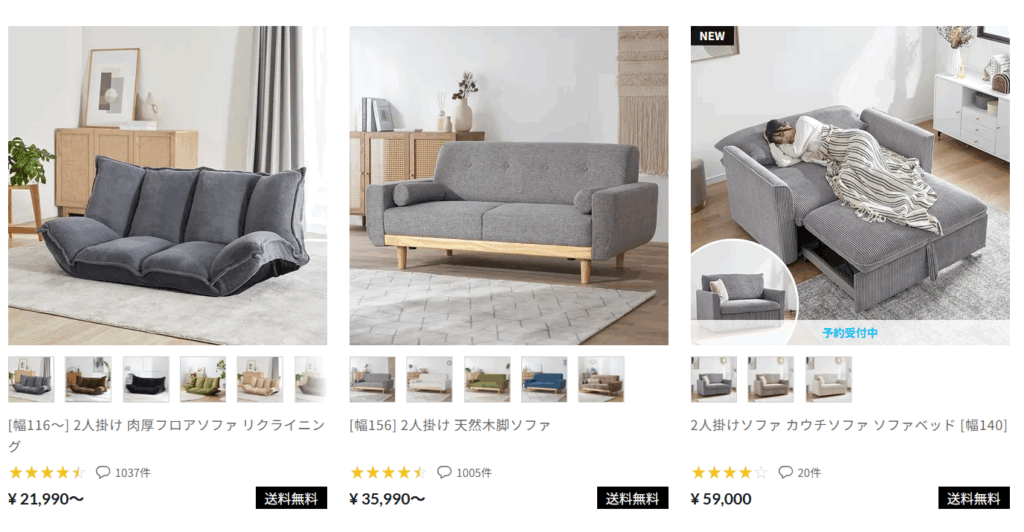This screenshot has height=532, width=1024.
Task: Choose the blue wooden-leg sofa variant thumbnail
Action: (x=544, y=379)
